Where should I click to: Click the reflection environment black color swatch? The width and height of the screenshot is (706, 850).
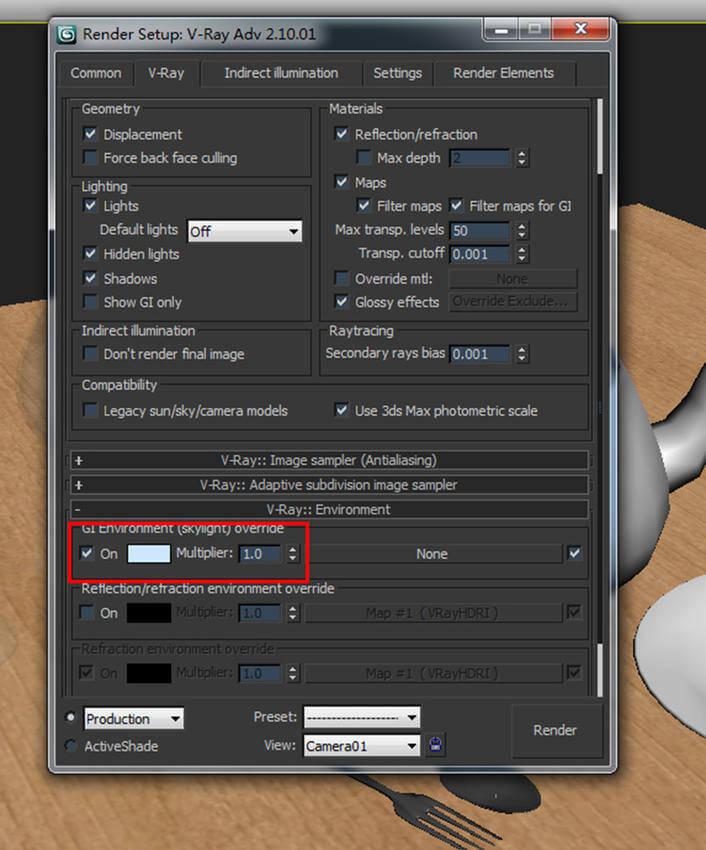click(149, 613)
